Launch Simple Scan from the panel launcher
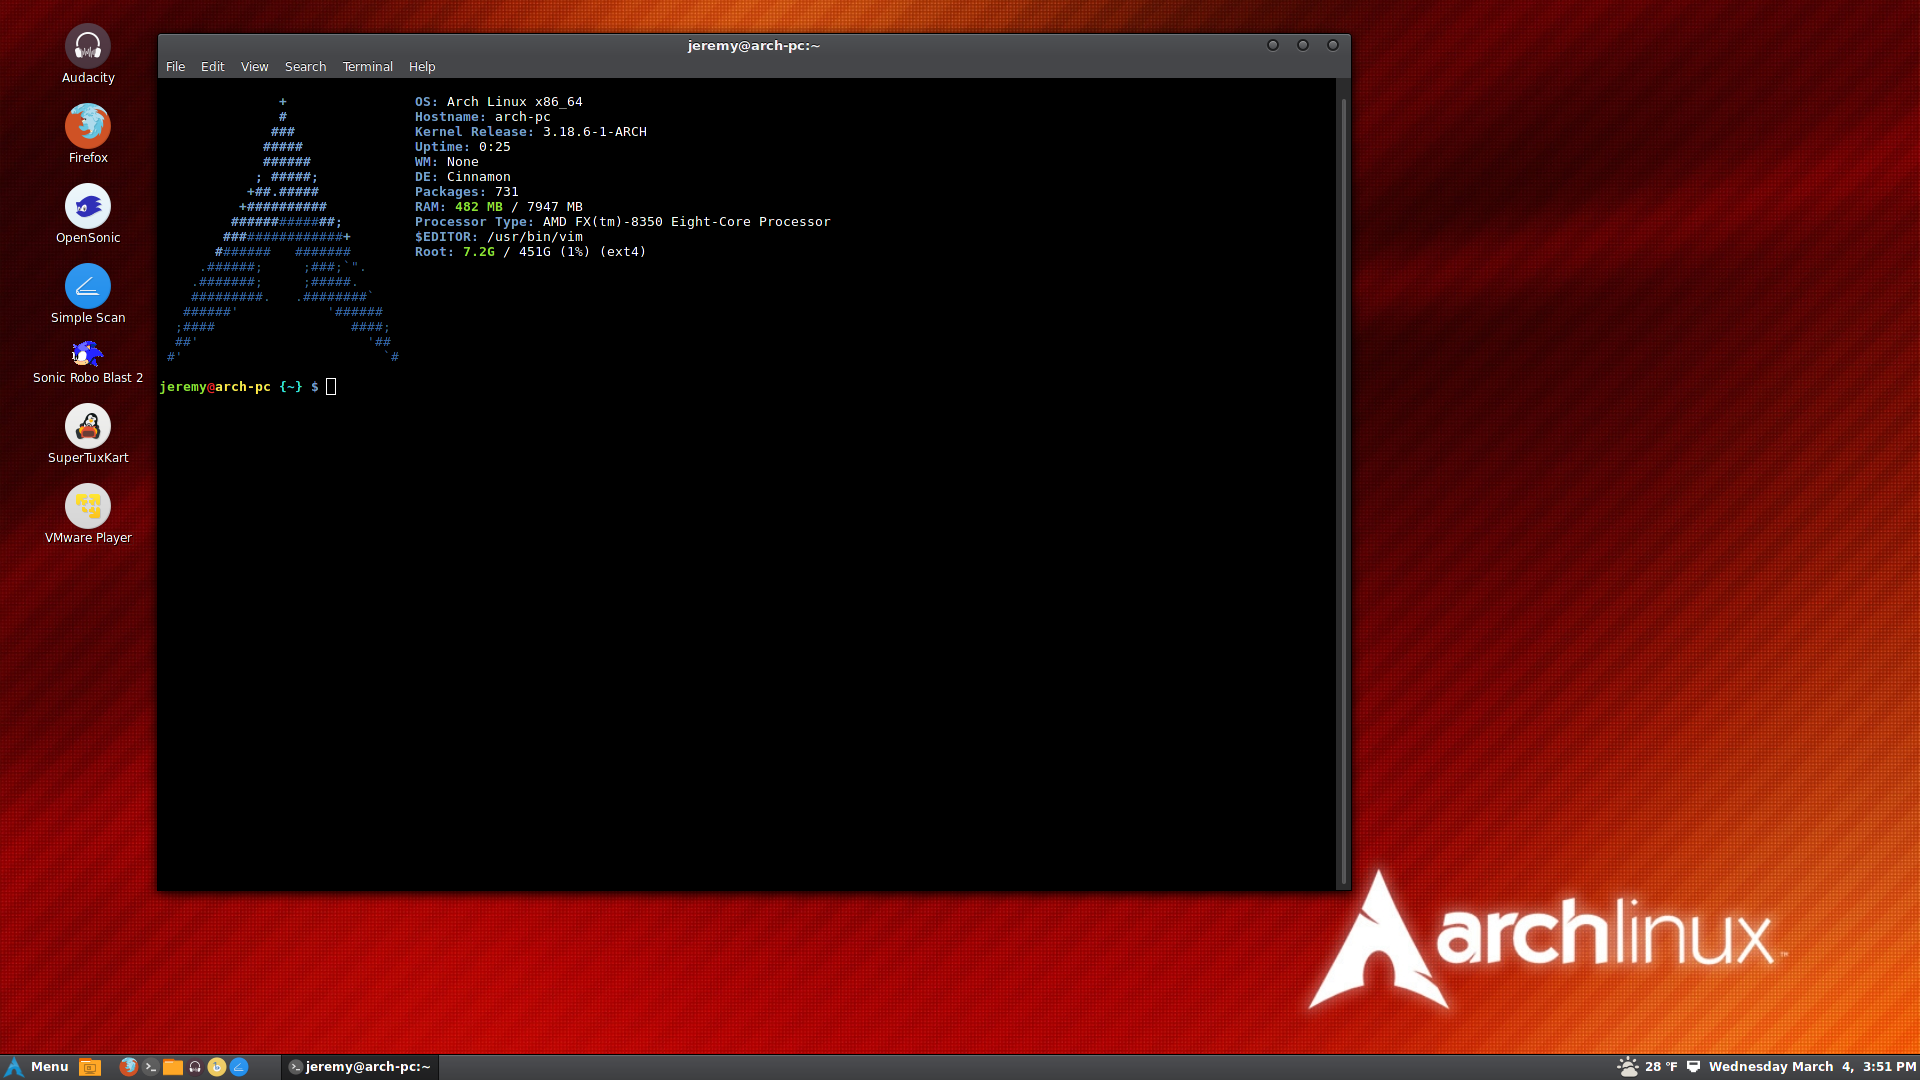This screenshot has width=1920, height=1080. 239,1067
